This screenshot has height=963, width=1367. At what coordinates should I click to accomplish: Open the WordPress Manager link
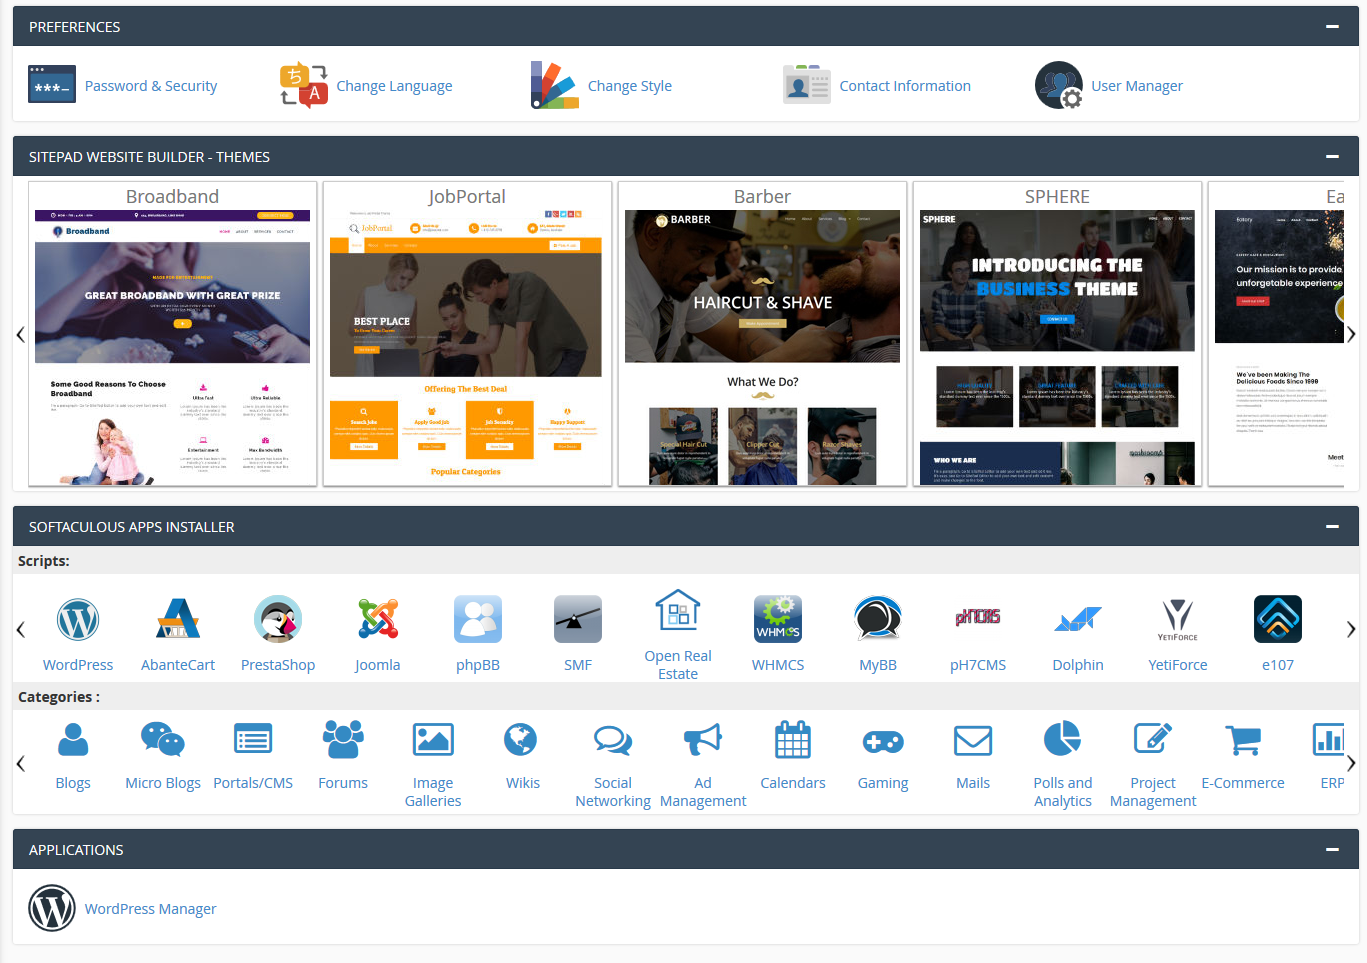[x=150, y=909]
